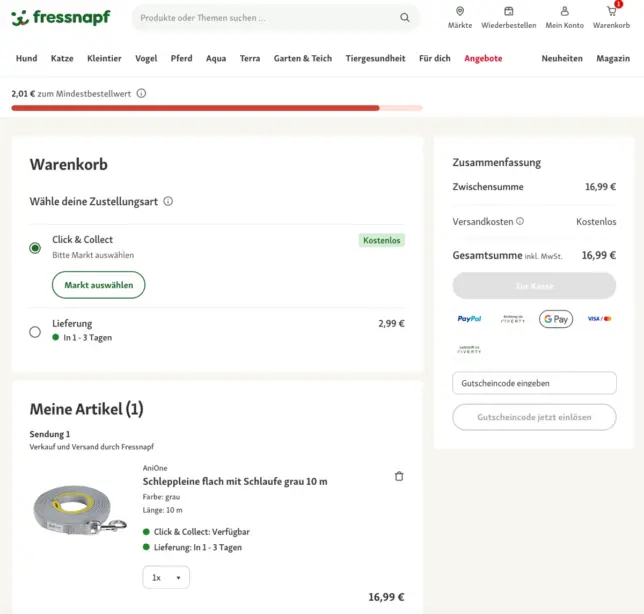This screenshot has width=644, height=614.
Task: Open the grey leash product thumbnail
Action: tap(80, 510)
